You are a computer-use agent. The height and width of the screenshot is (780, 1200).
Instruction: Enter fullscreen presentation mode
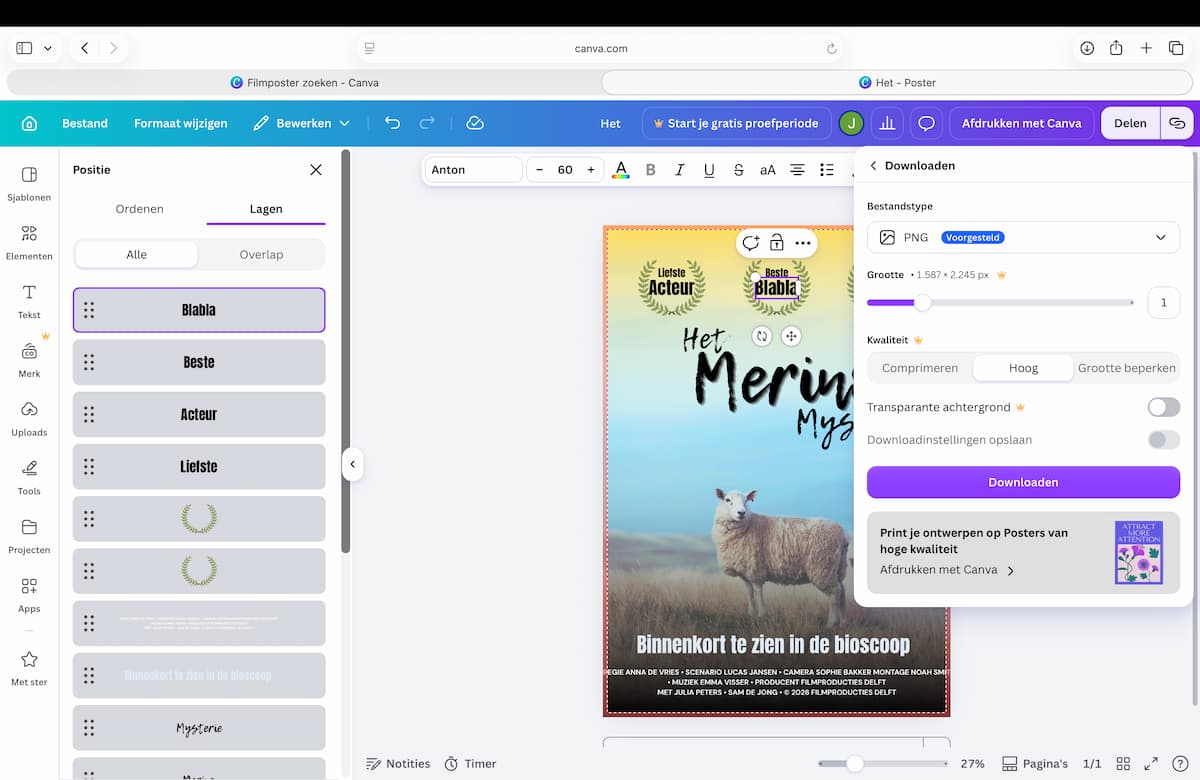click(1151, 763)
